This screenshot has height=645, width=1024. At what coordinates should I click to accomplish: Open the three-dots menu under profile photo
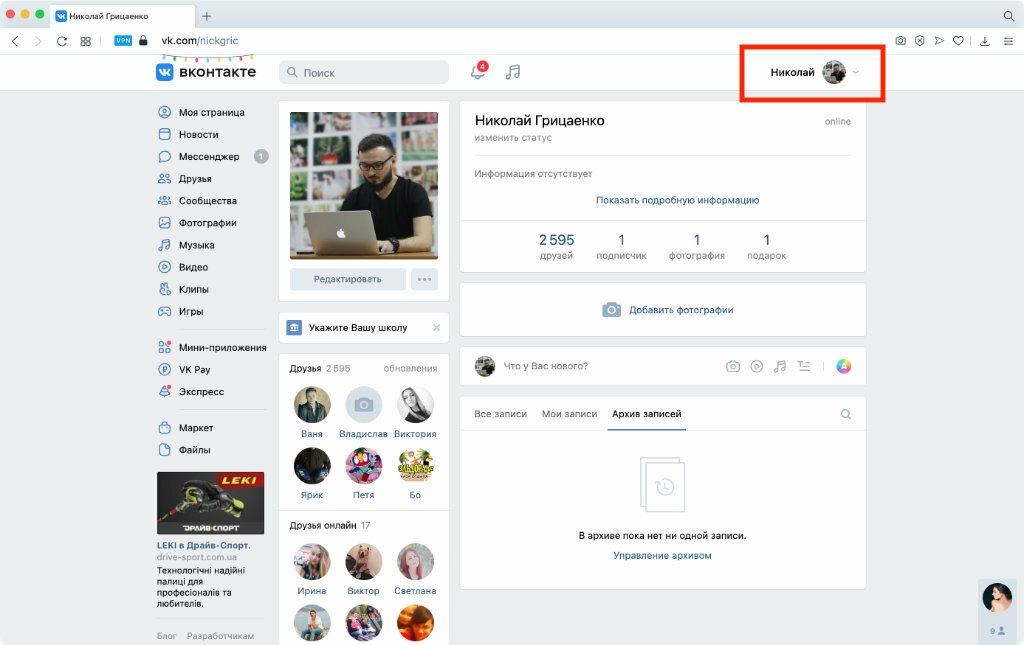pos(424,279)
